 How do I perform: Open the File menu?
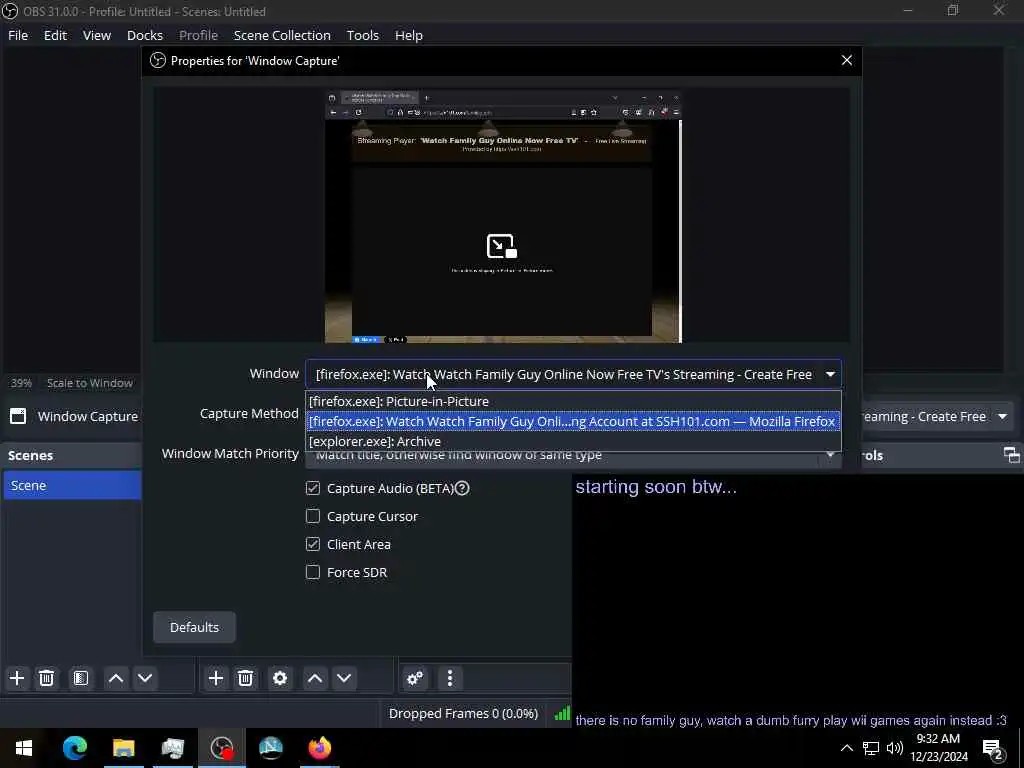[18, 35]
